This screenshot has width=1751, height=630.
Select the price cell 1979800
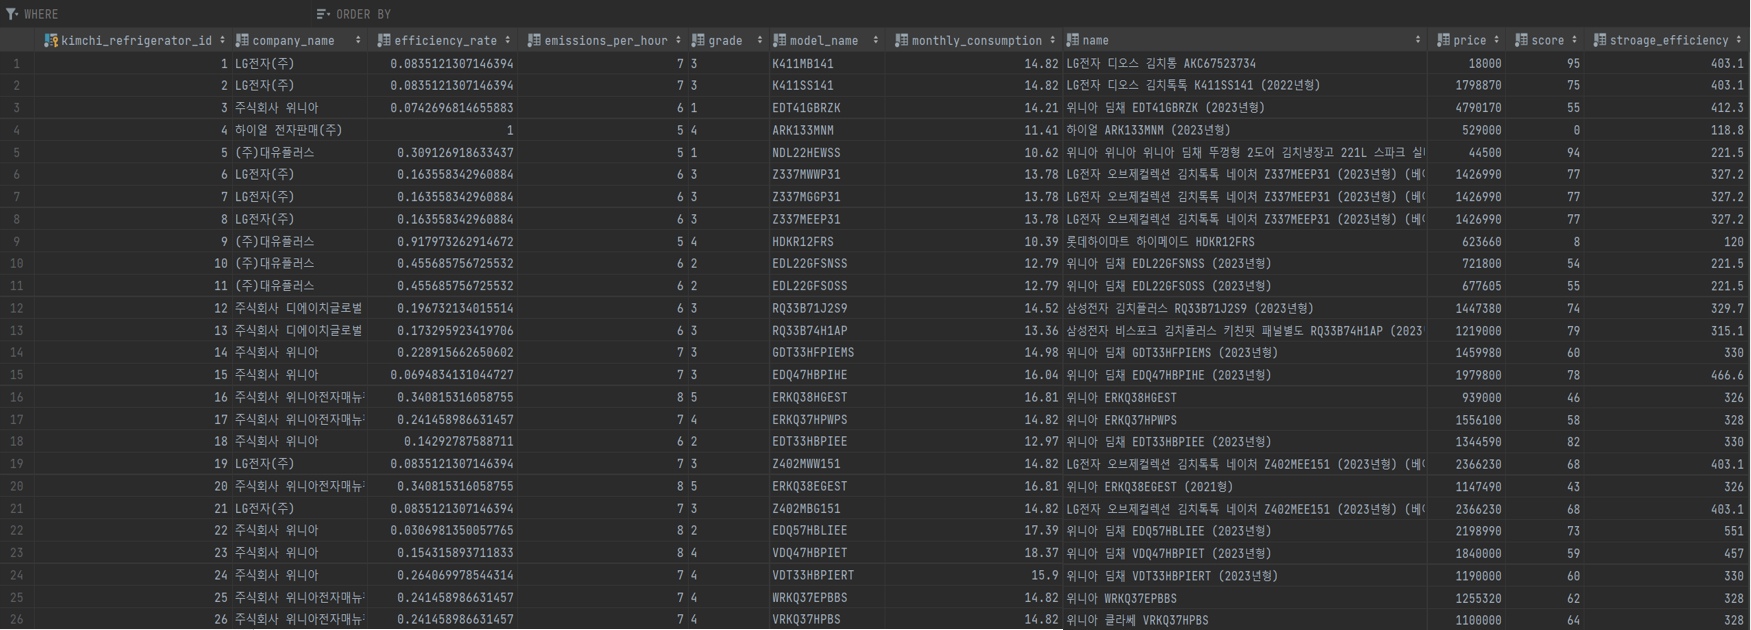click(x=1466, y=375)
